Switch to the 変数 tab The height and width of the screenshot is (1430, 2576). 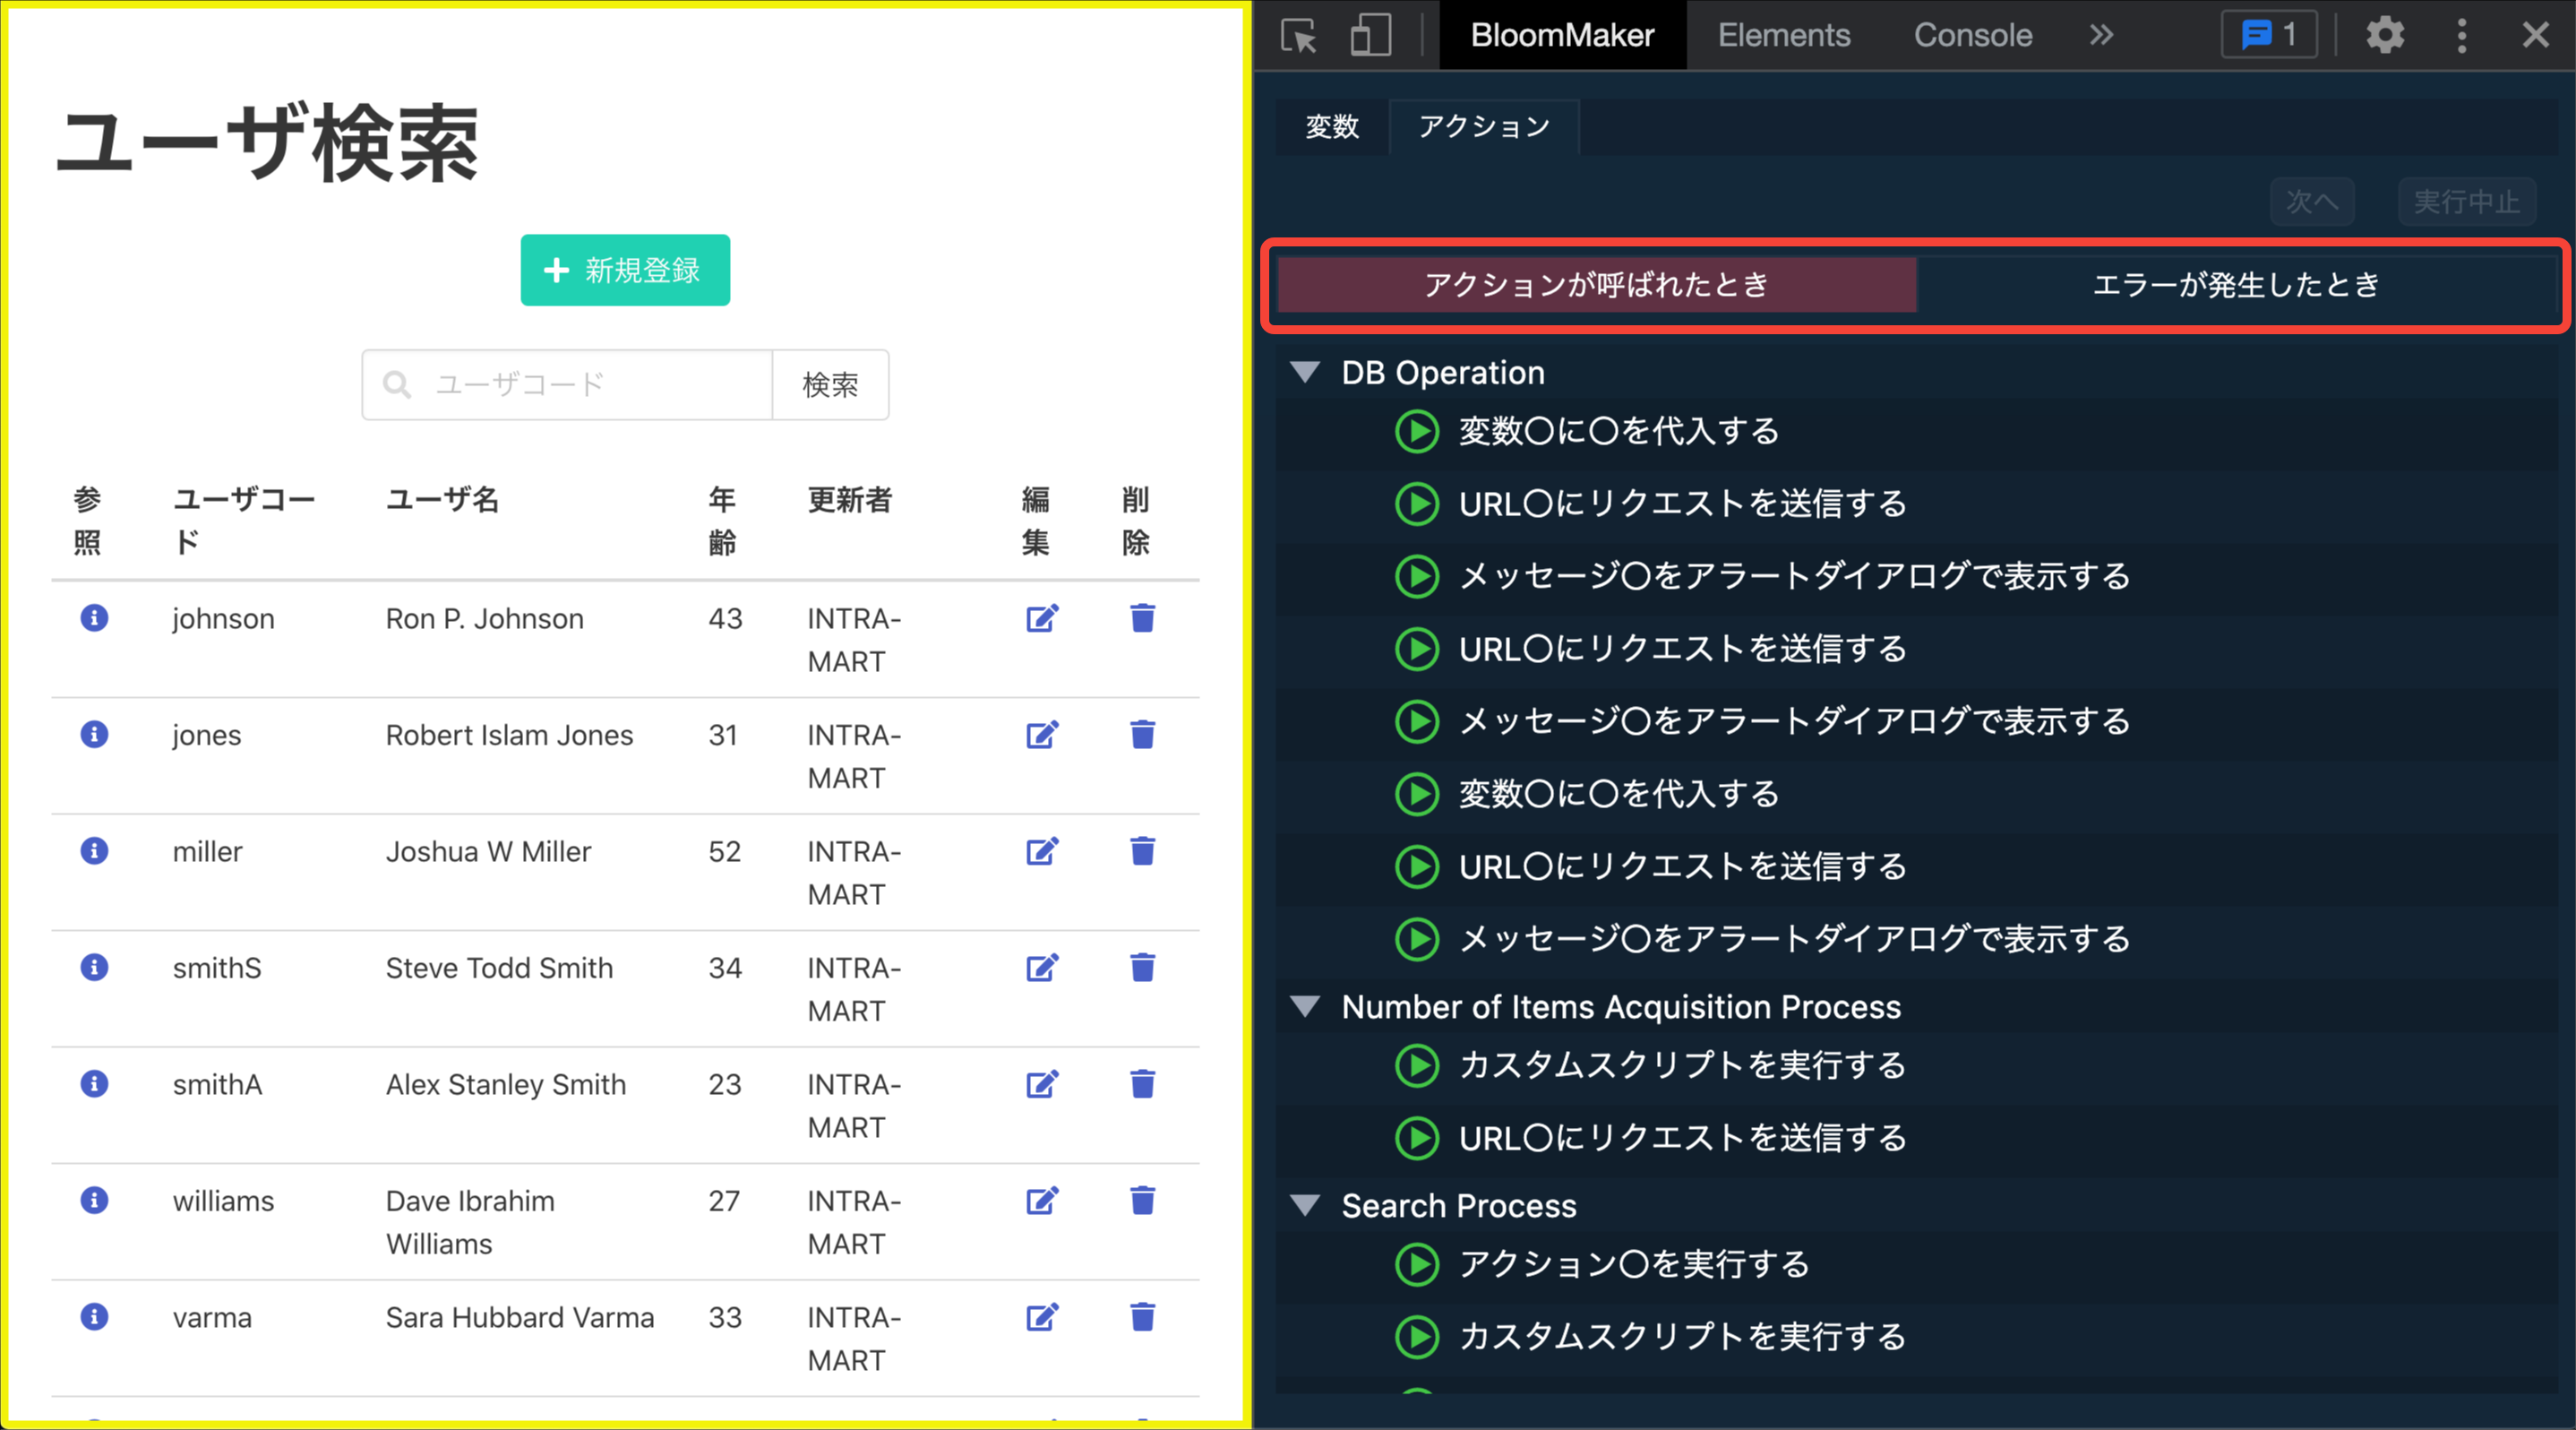[1332, 127]
